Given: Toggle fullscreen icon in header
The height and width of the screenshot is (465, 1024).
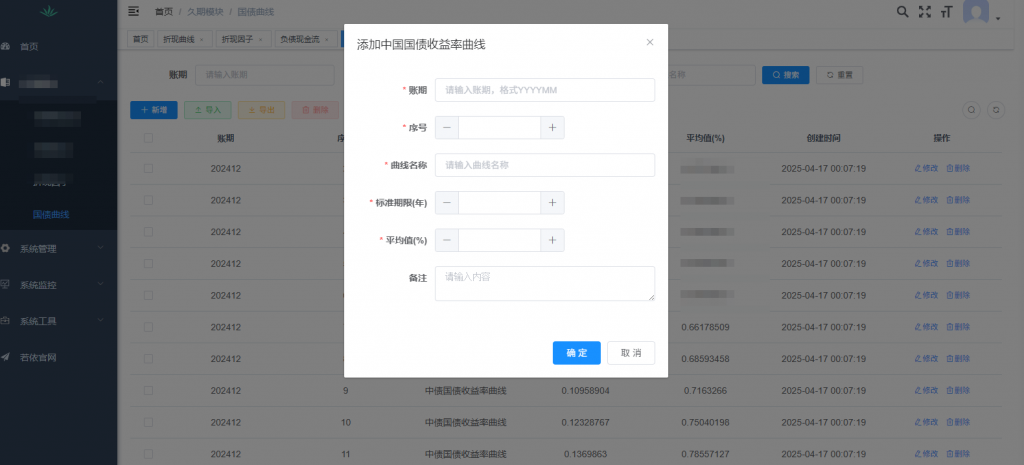Looking at the screenshot, I should [x=925, y=12].
